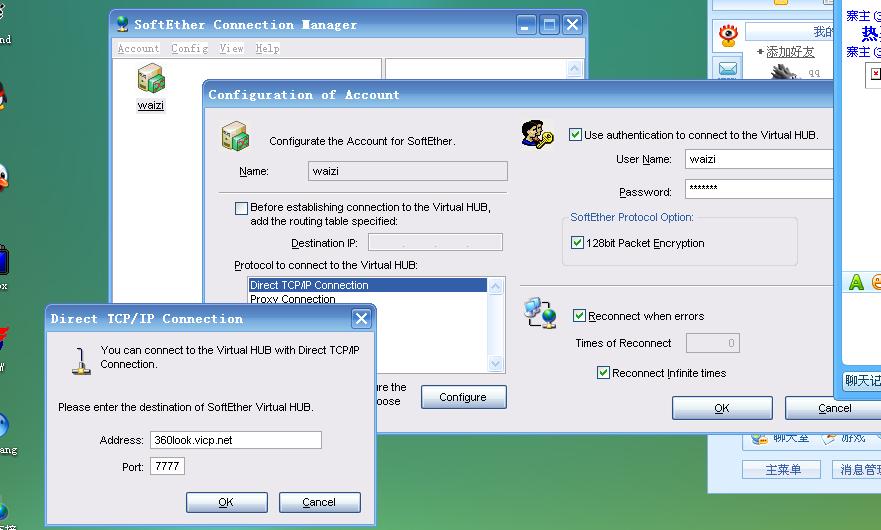The width and height of the screenshot is (881, 530).
Task: Click Cancel in Configuration of Account dialog
Action: [x=833, y=408]
